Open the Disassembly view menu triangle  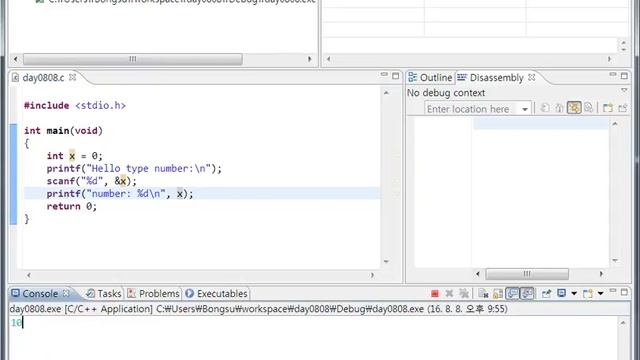(624, 90)
